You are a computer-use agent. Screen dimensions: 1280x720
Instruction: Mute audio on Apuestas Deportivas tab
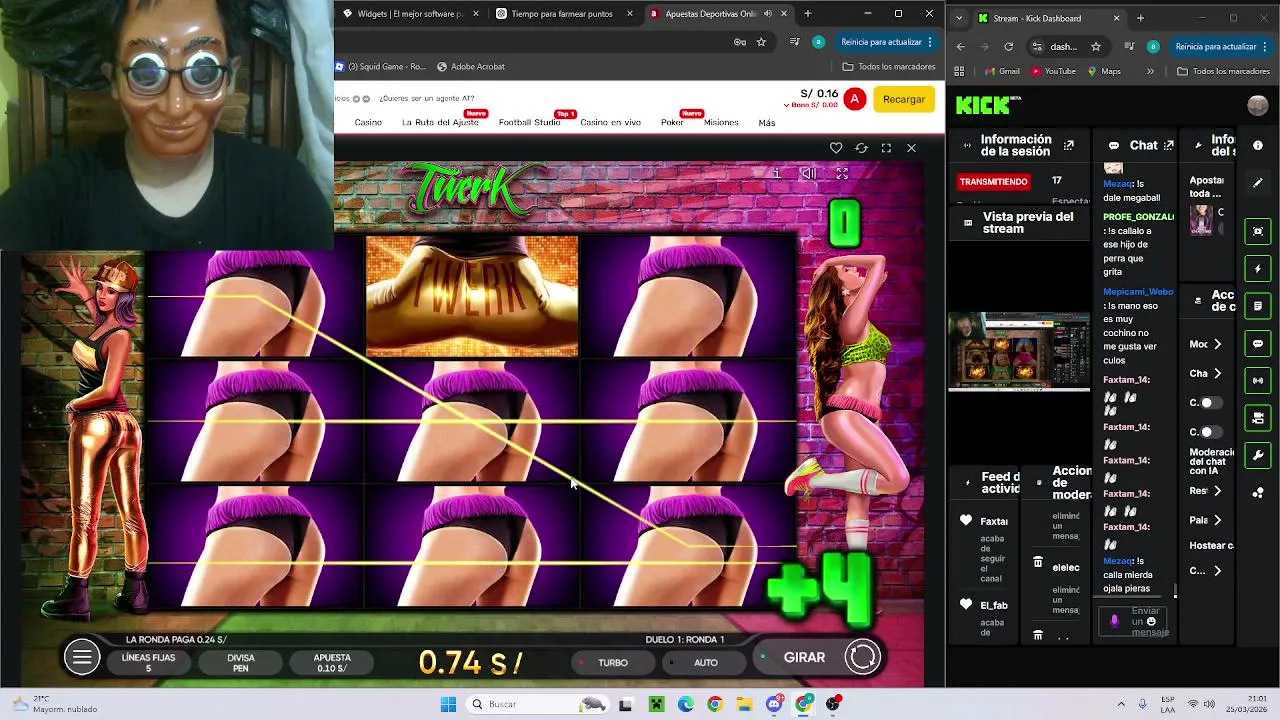pos(768,14)
